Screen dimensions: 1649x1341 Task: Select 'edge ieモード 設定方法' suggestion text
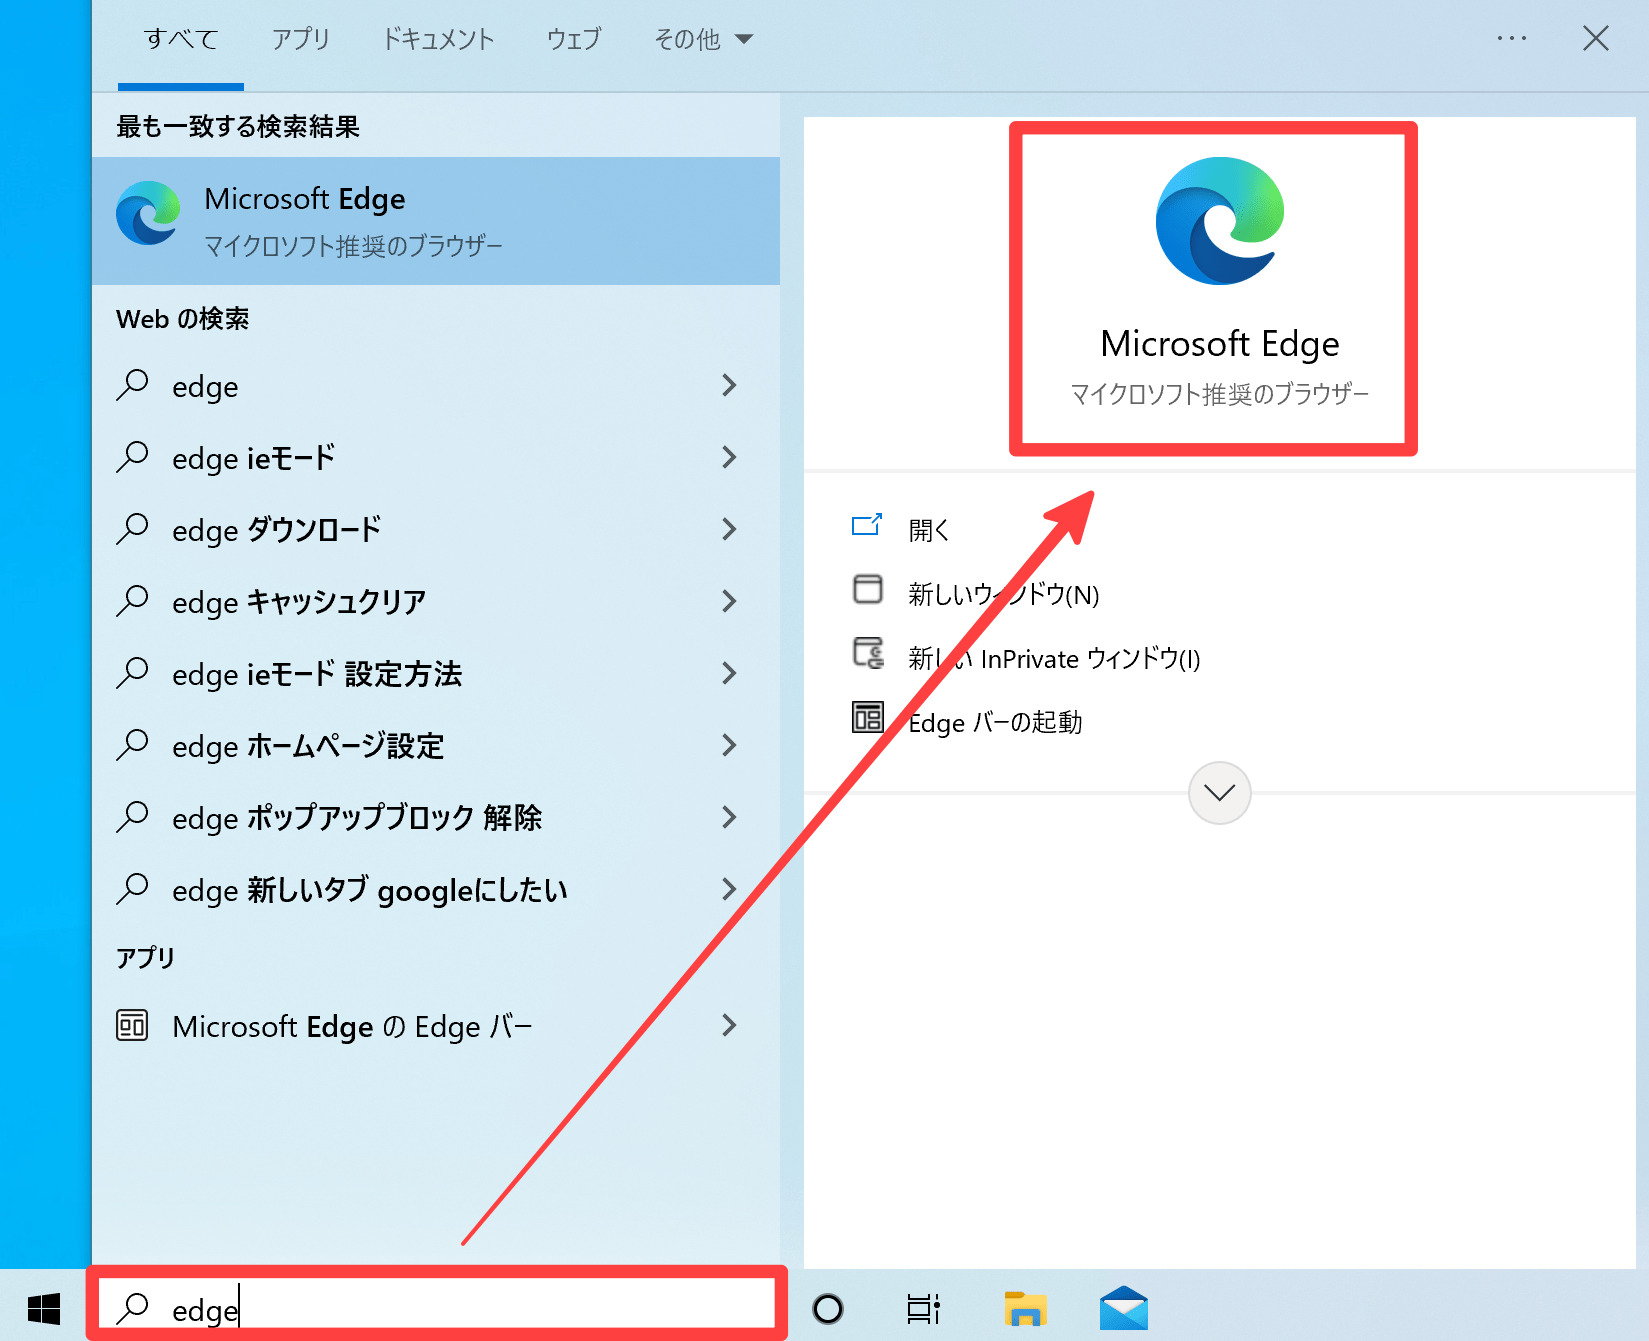(x=317, y=673)
